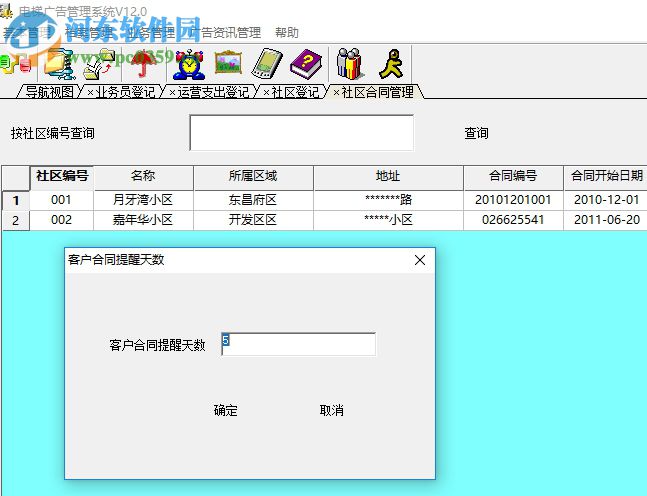
Task: Click the yellow running man exit icon
Action: point(391,64)
